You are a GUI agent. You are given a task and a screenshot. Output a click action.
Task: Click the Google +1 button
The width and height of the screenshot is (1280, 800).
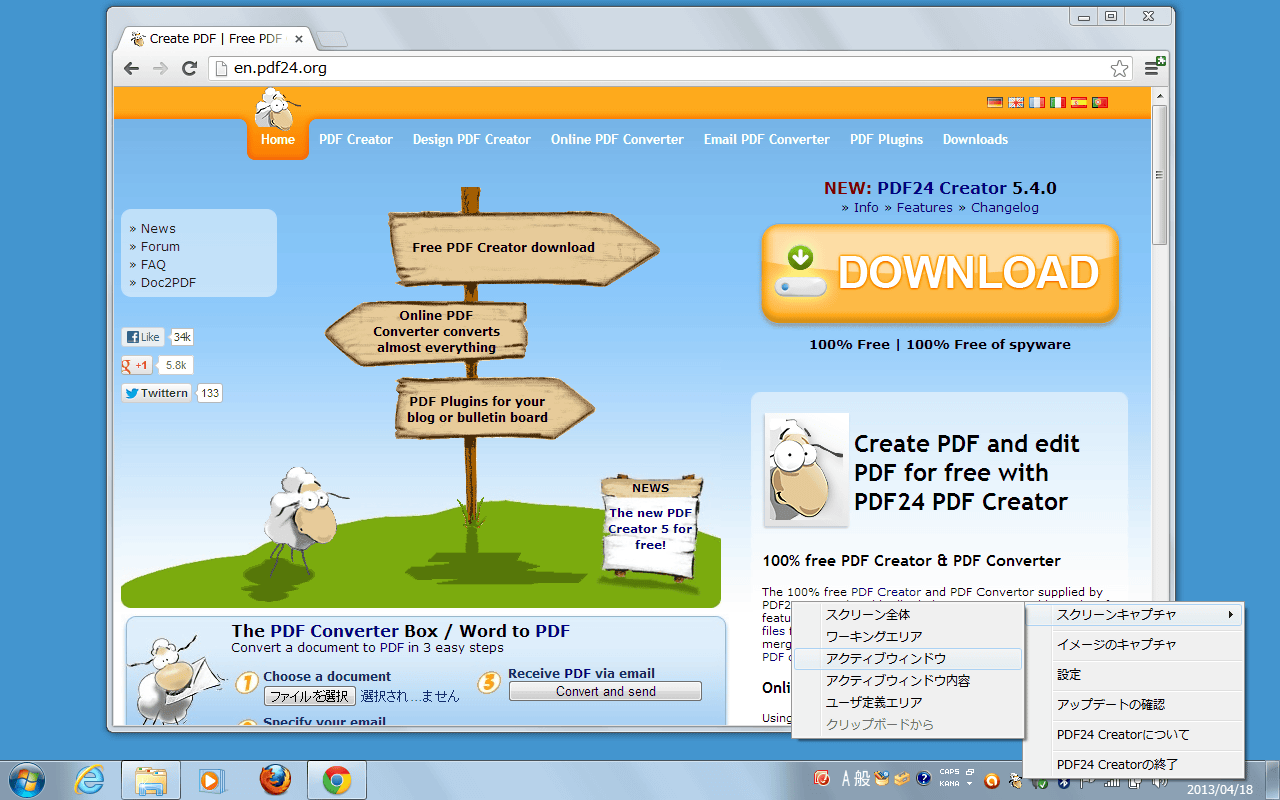137,365
